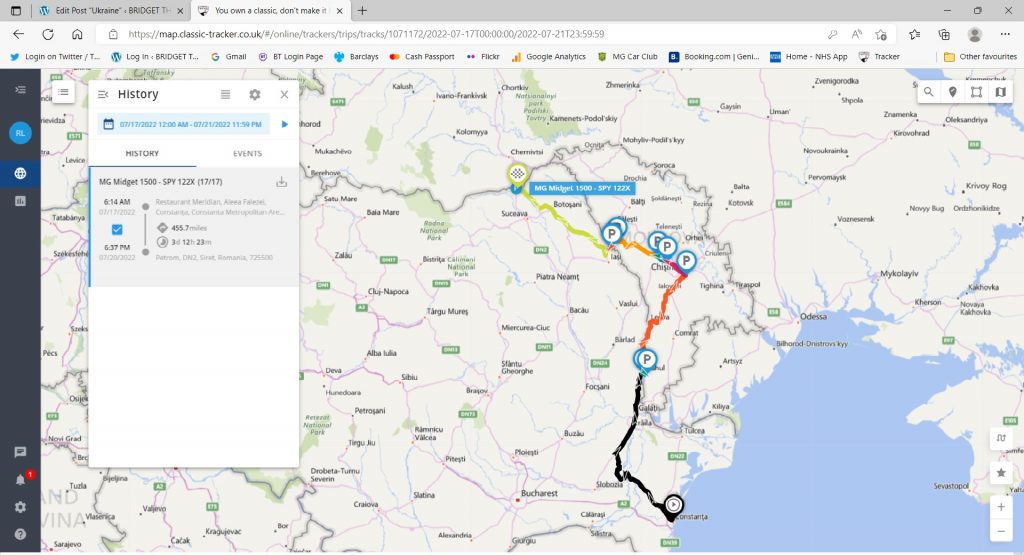
Task: Open History panel settings gear
Action: (255, 95)
